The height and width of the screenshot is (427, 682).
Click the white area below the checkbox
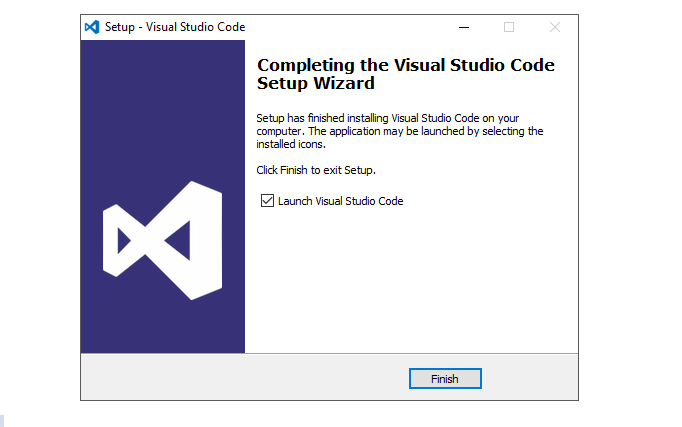pyautogui.click(x=410, y=280)
